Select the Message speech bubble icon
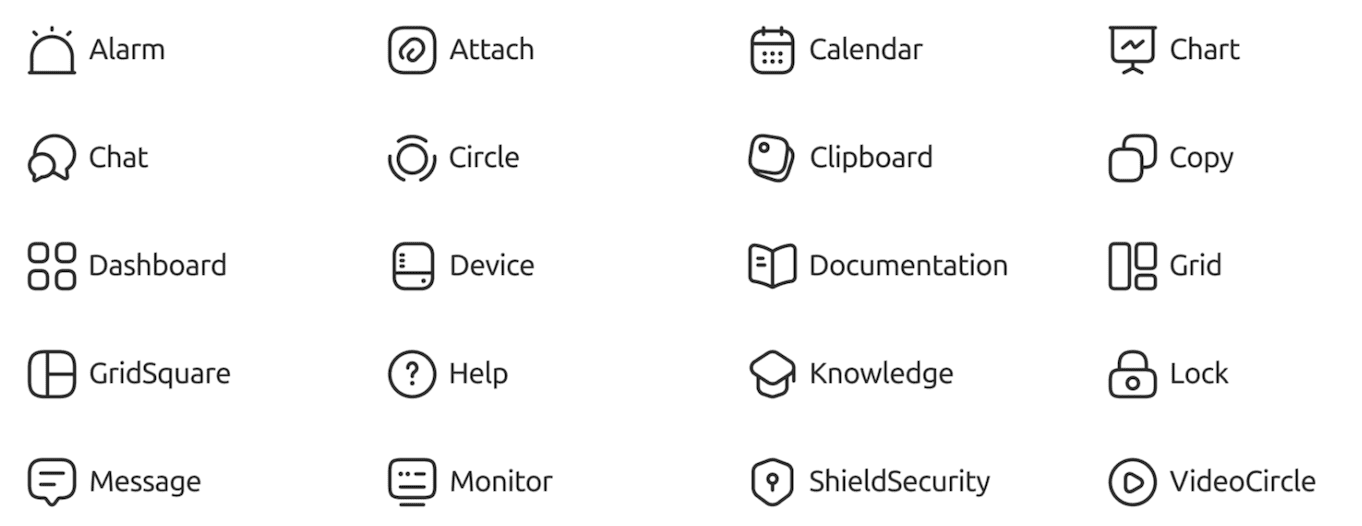The height and width of the screenshot is (526, 1362). [51, 482]
